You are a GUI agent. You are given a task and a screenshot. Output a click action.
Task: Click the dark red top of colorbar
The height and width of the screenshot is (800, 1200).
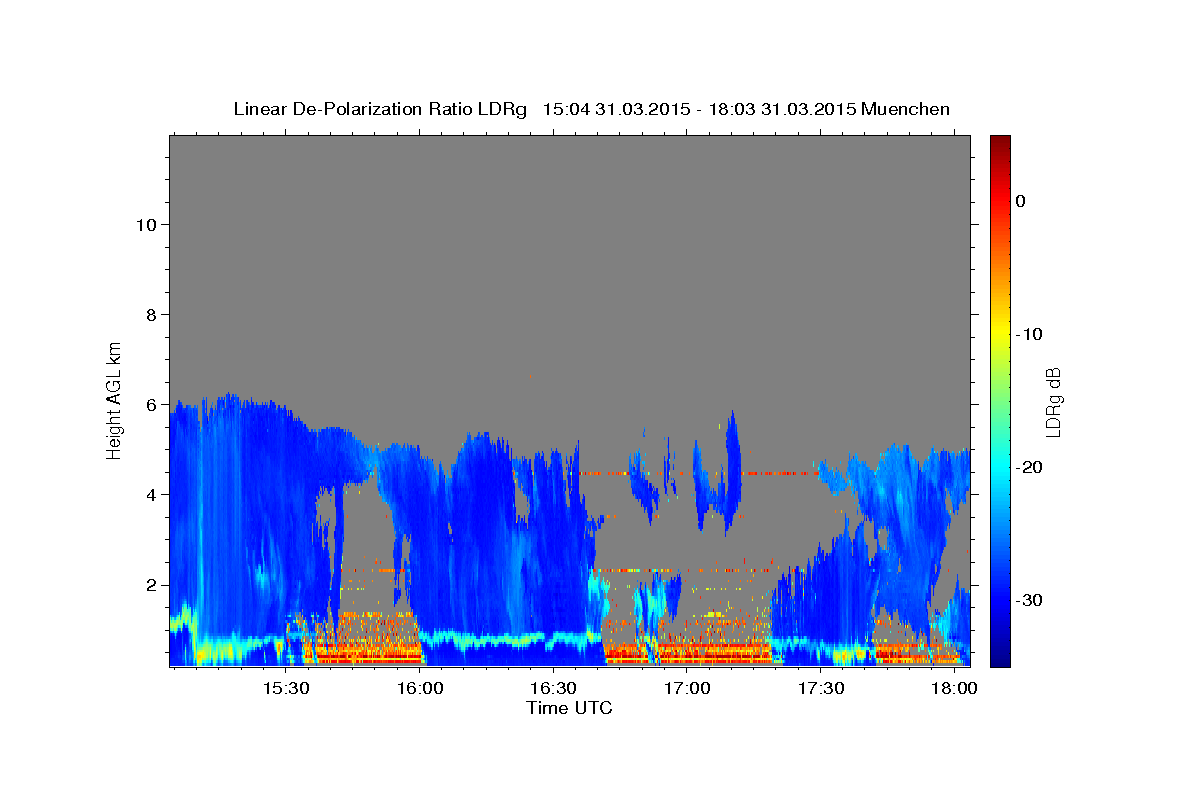[x=1000, y=145]
